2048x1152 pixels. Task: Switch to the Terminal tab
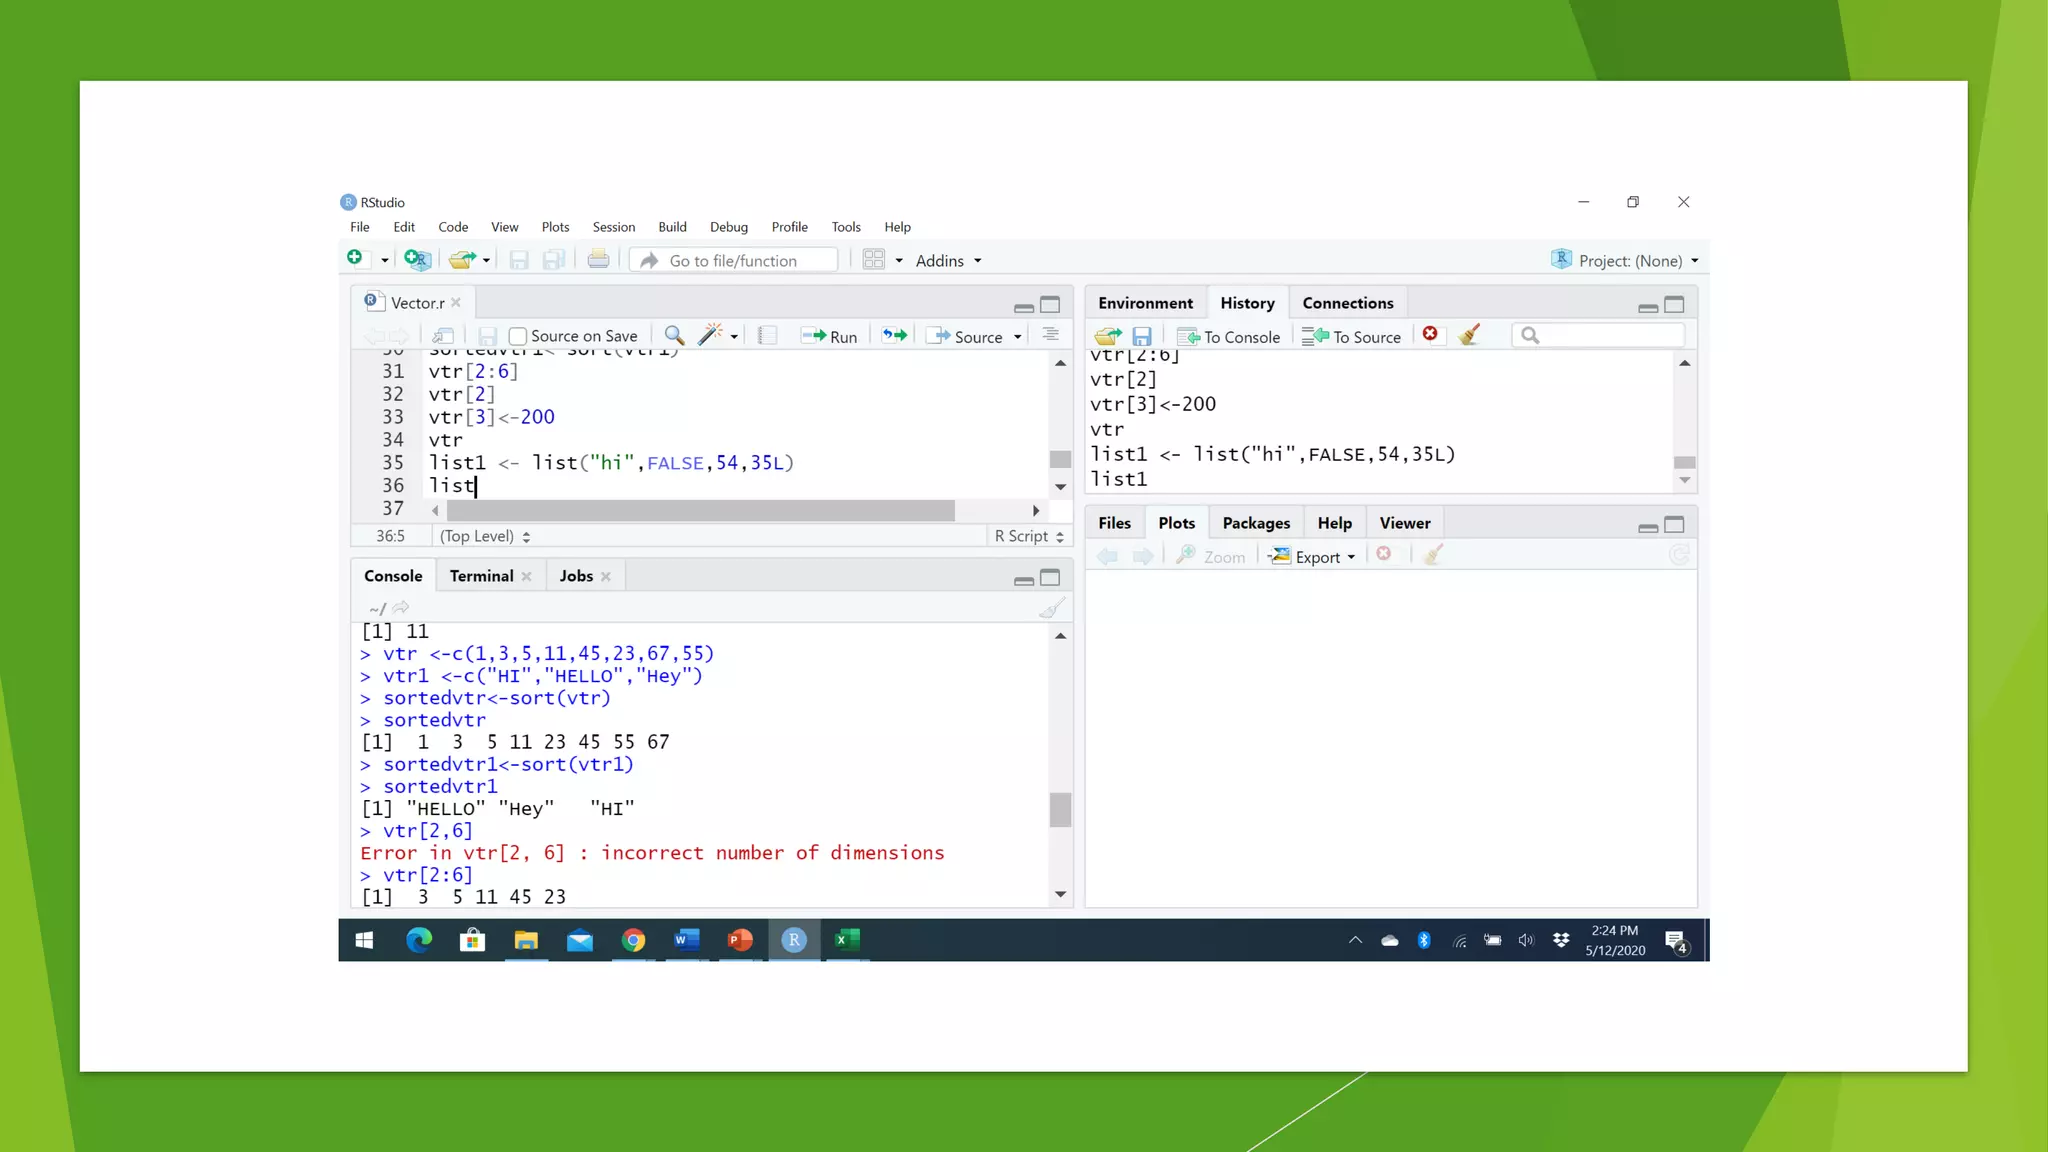click(x=481, y=576)
